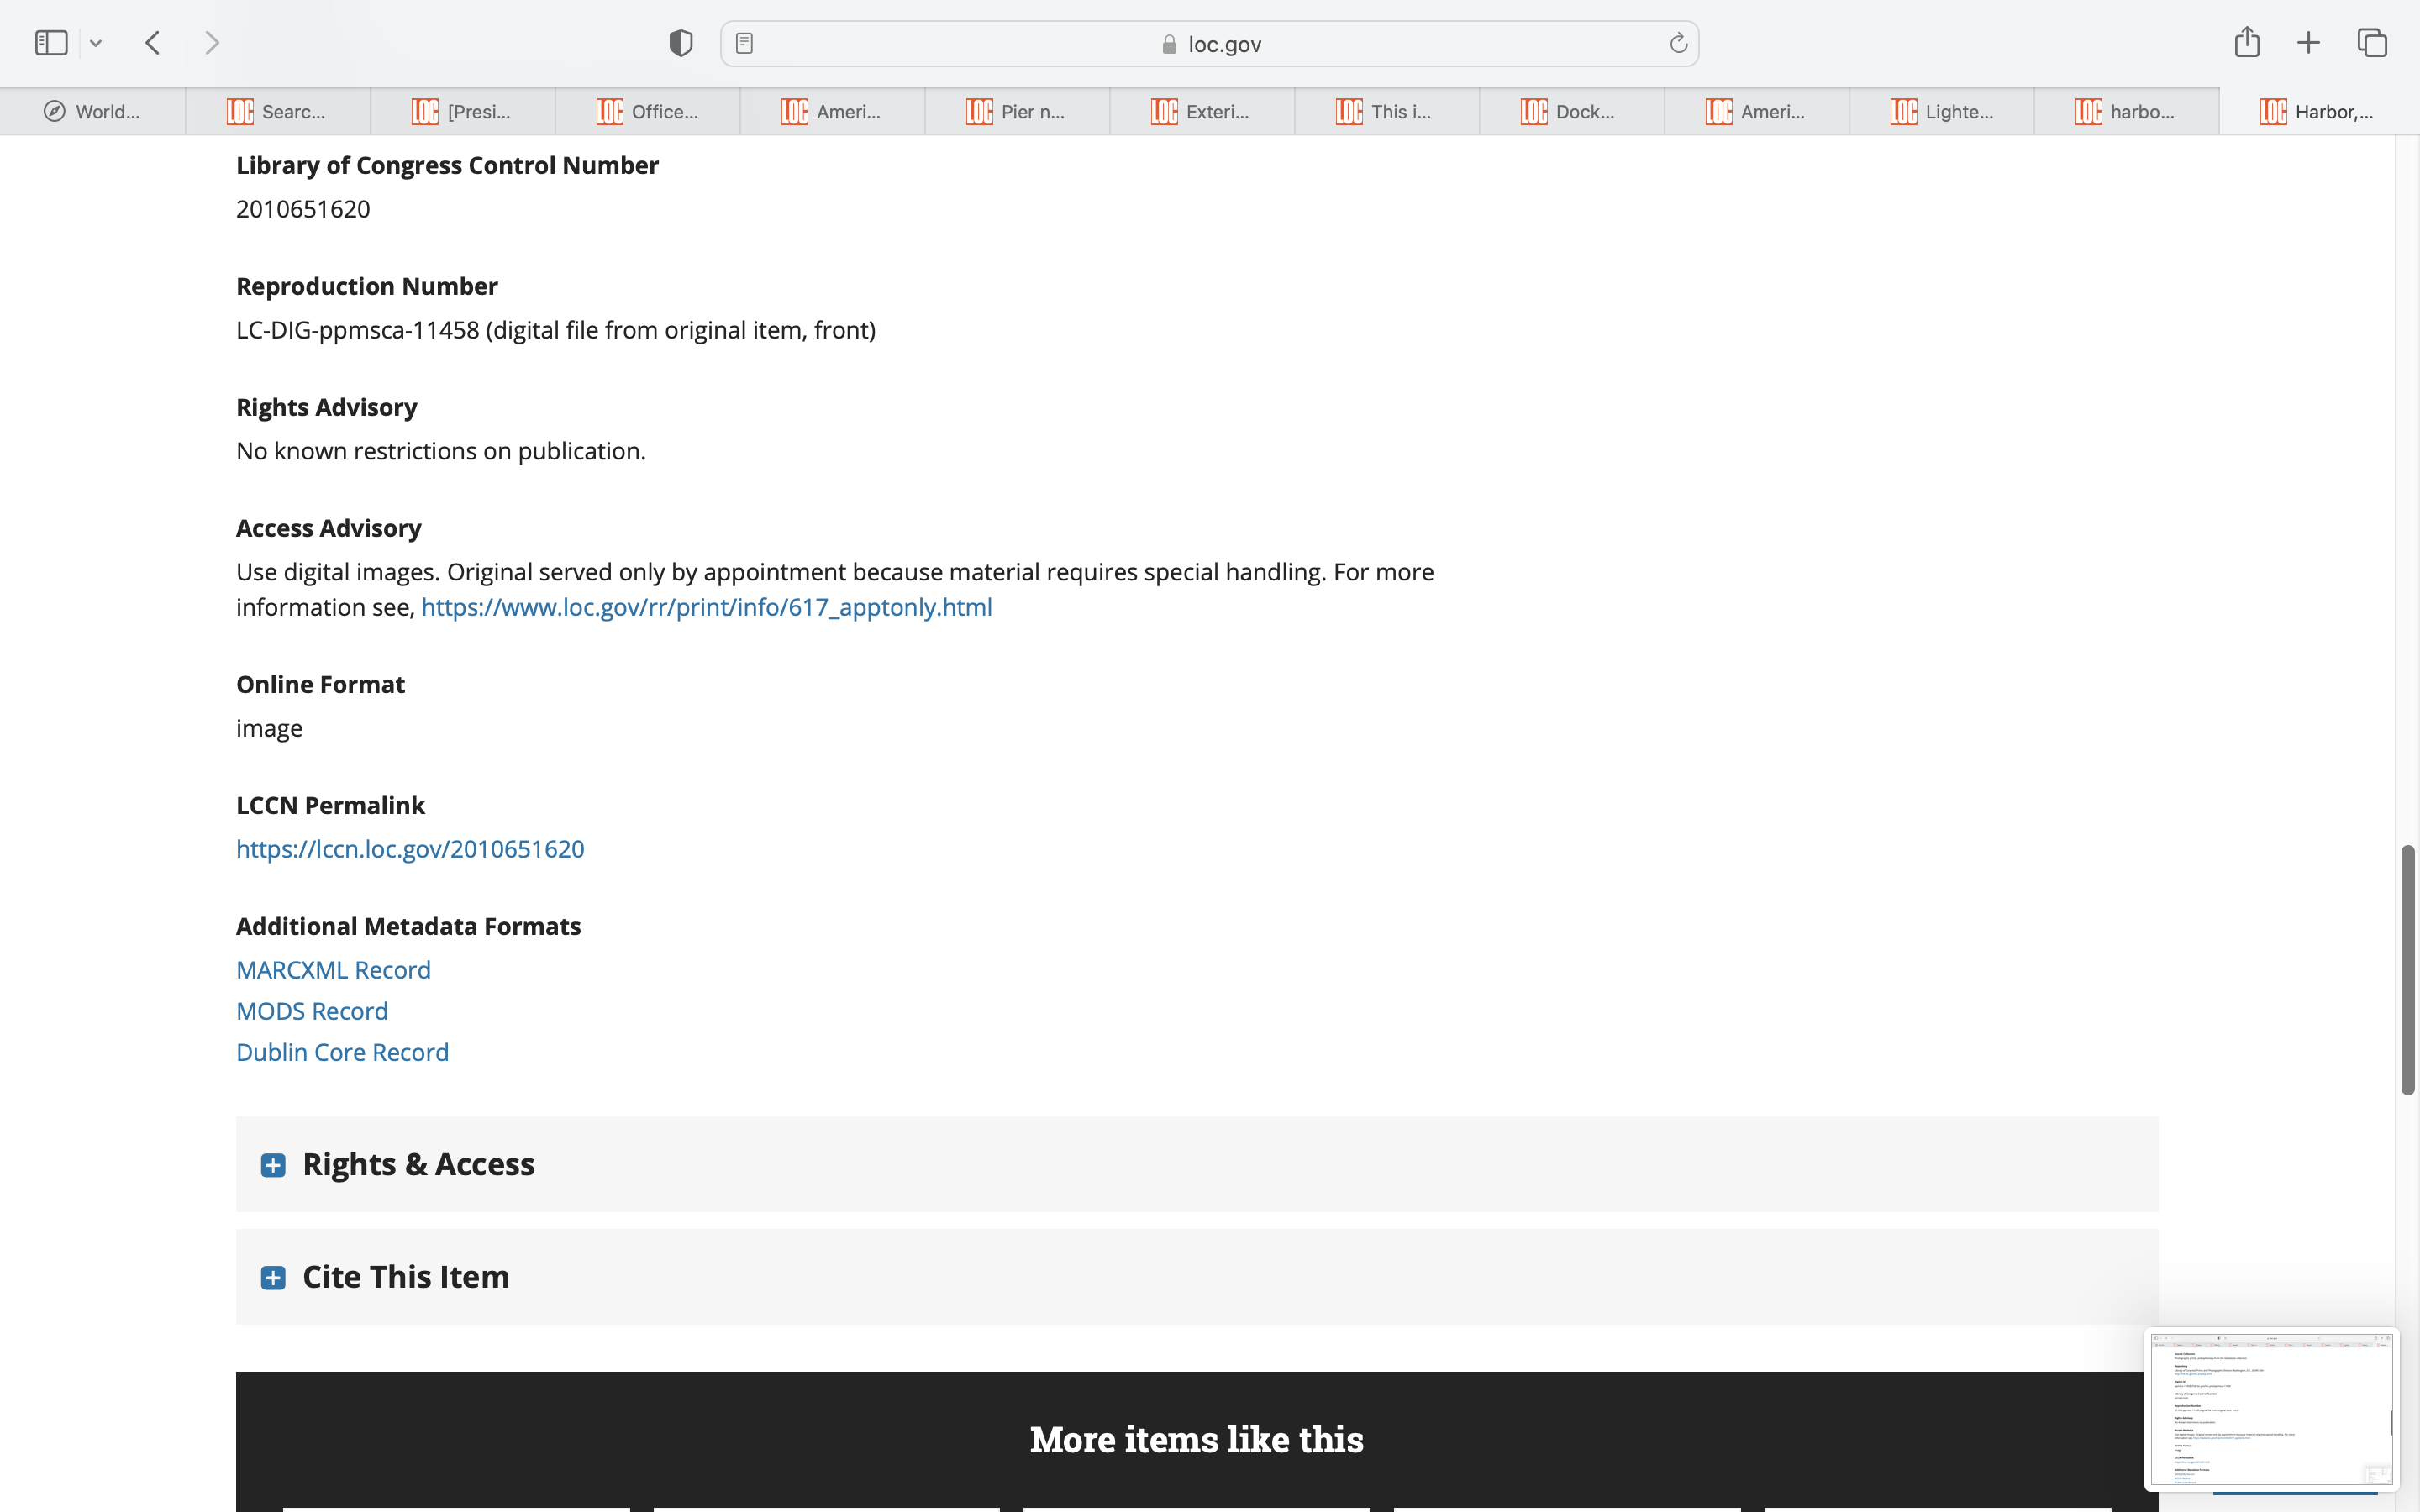Open the Share menu icon
This screenshot has width=2420, height=1512.
(2247, 43)
